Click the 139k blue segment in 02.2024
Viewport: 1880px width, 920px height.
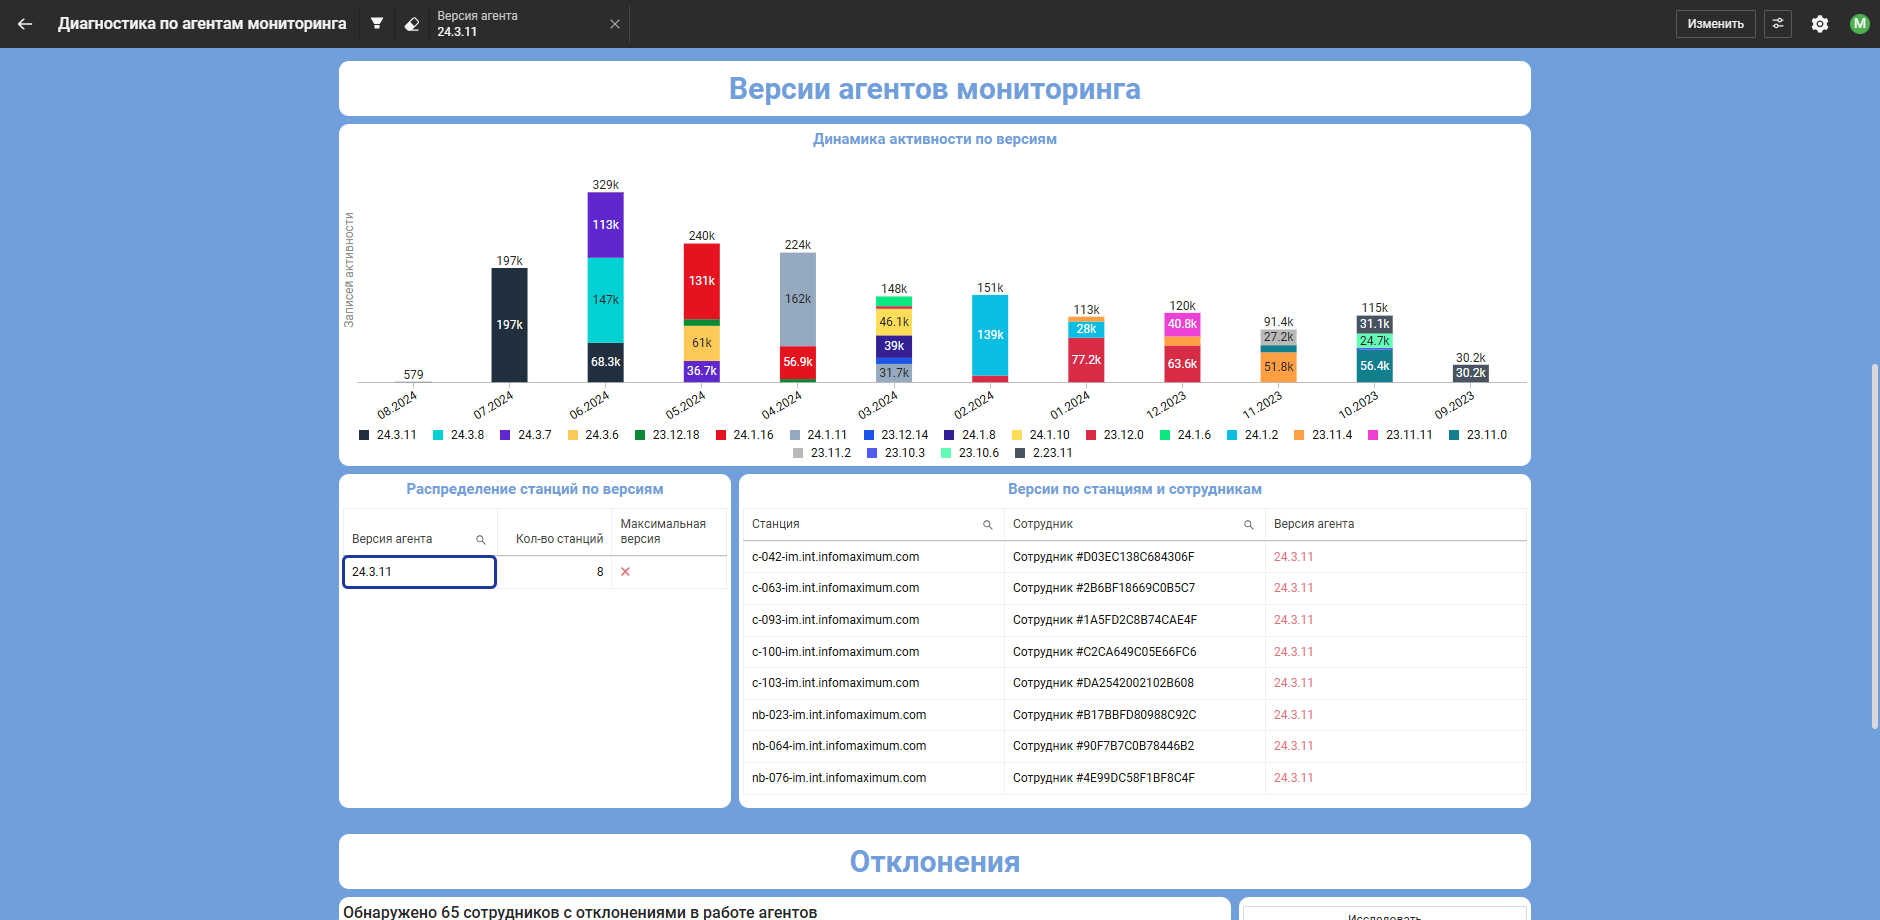tap(990, 335)
